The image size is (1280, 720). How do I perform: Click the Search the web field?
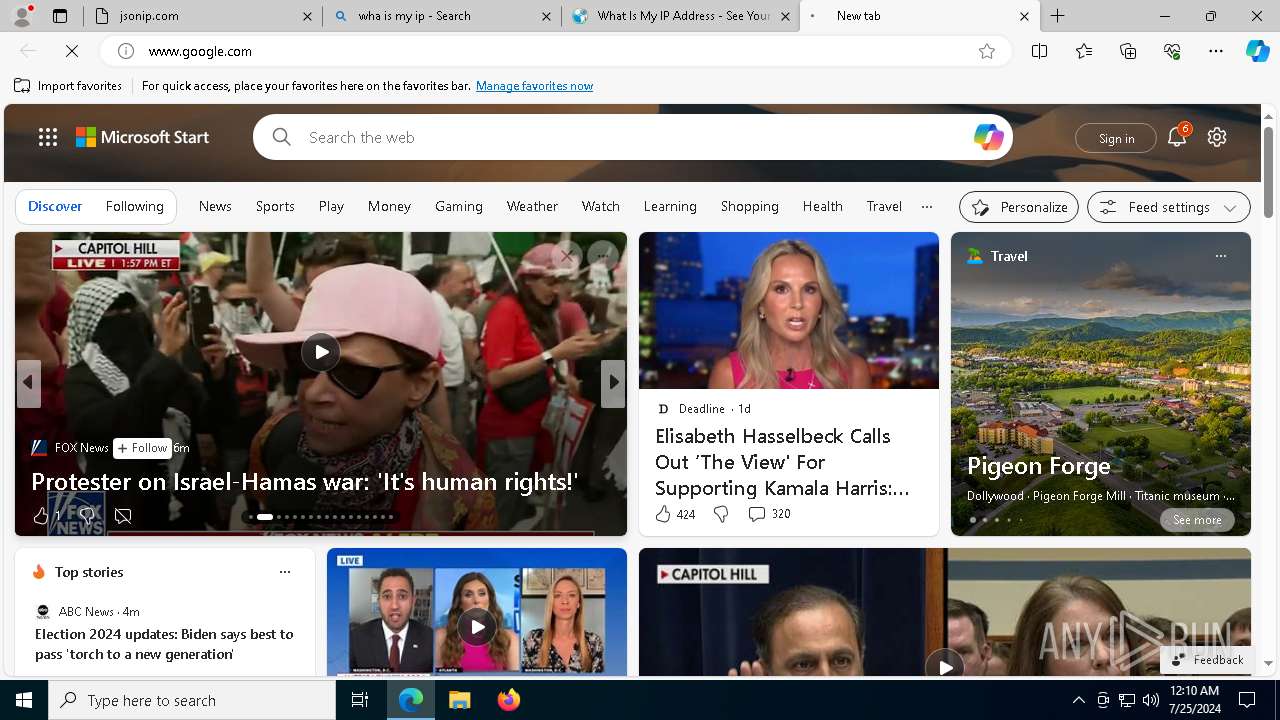pyautogui.click(x=632, y=137)
